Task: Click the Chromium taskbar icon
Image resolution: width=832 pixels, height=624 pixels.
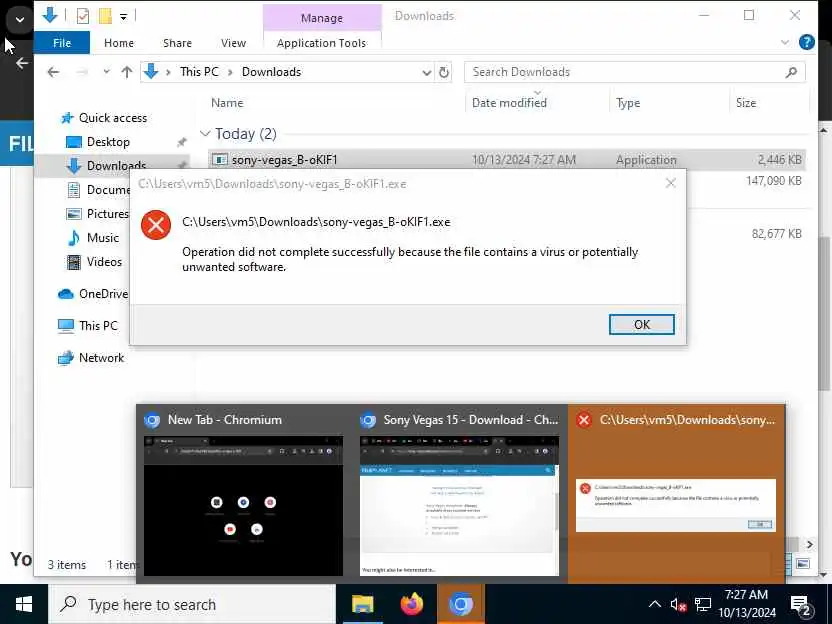Action: pos(461,604)
